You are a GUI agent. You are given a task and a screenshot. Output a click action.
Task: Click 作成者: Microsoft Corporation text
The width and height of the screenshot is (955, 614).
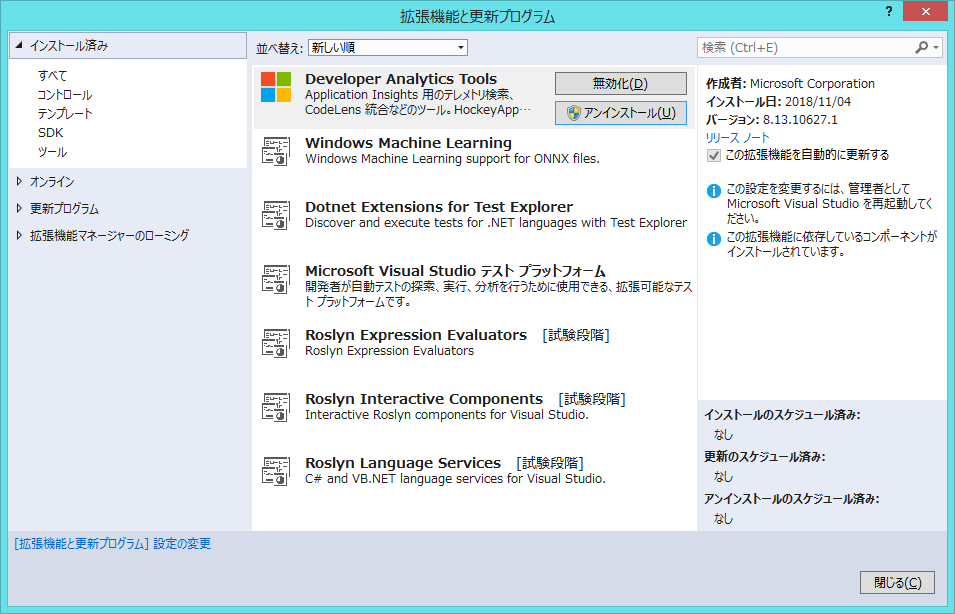point(790,83)
